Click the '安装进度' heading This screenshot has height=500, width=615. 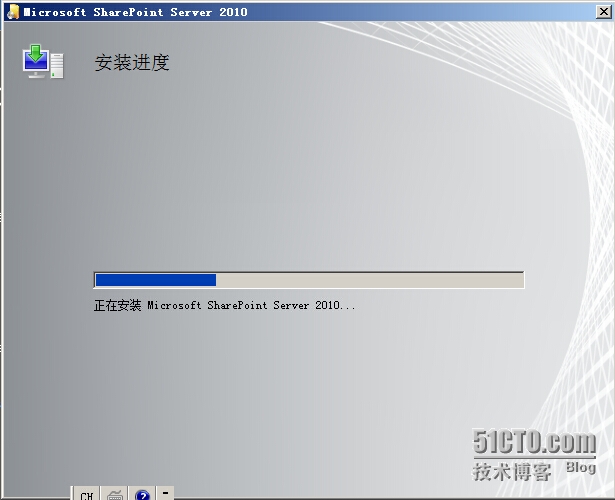(132, 63)
